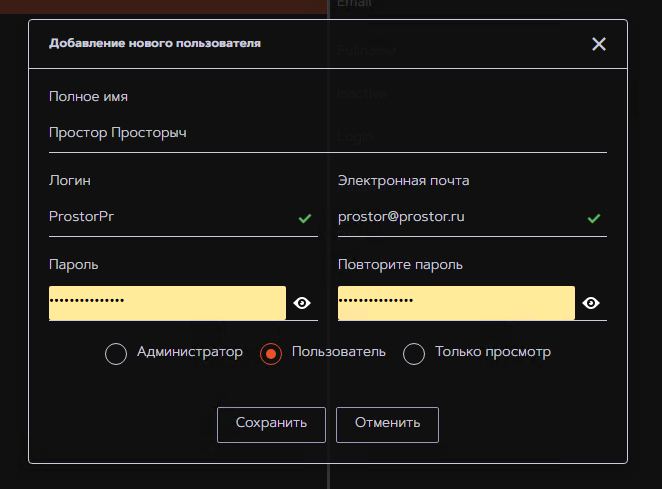Pick the Только просмотр radio option
The image size is (662, 489).
414,354
